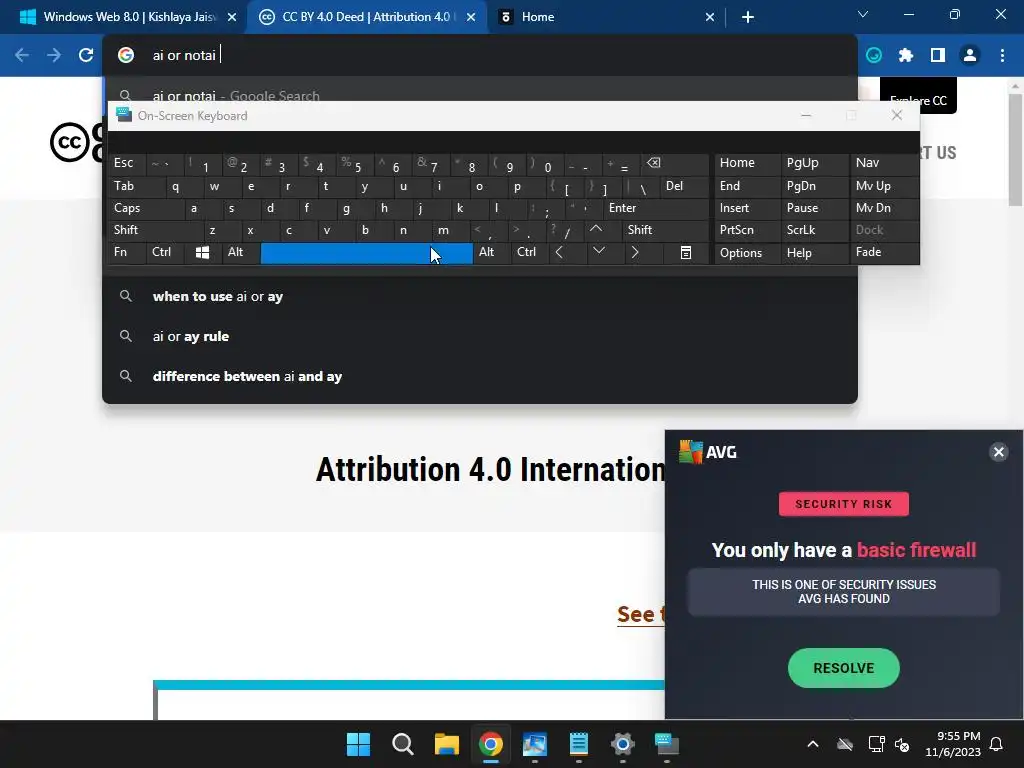Open Chrome's three-dot menu
Screen dimensions: 1024x768
pyautogui.click(x=1002, y=56)
